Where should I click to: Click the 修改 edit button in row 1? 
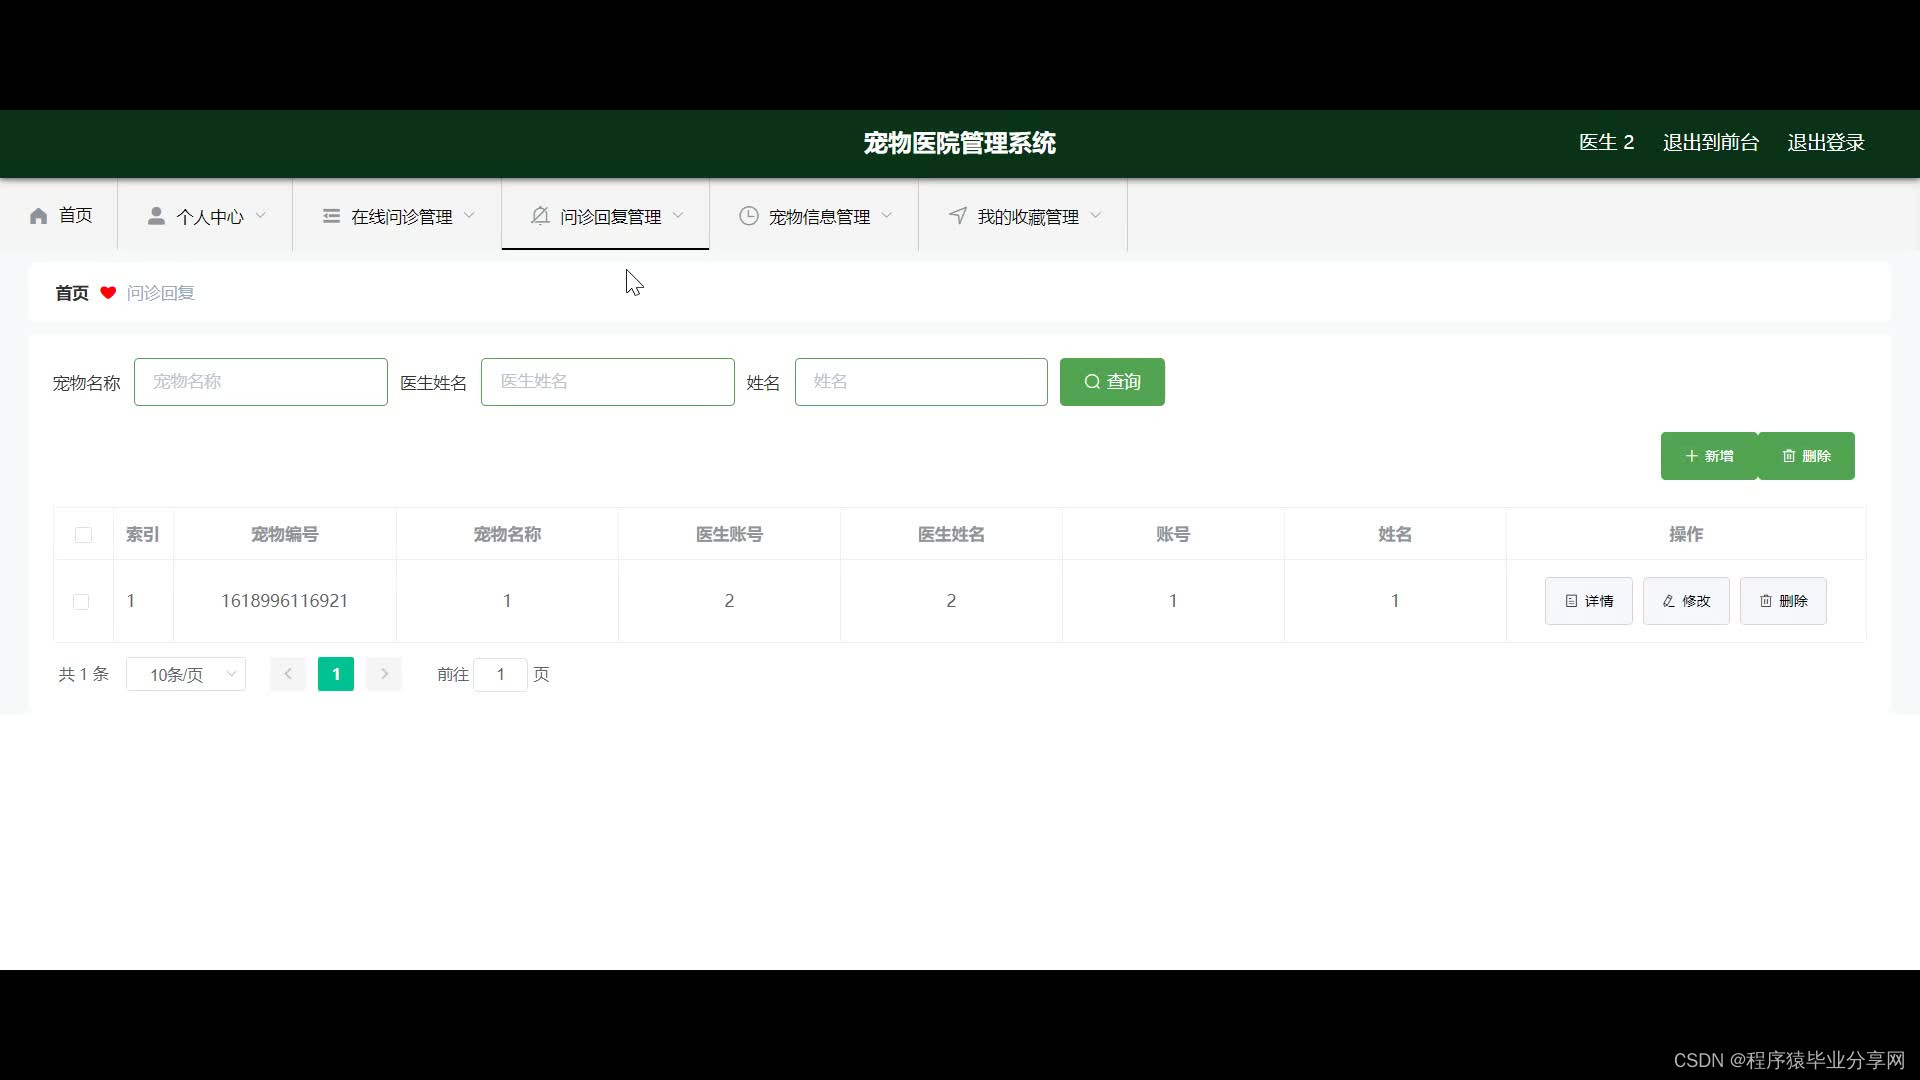pos(1686,601)
